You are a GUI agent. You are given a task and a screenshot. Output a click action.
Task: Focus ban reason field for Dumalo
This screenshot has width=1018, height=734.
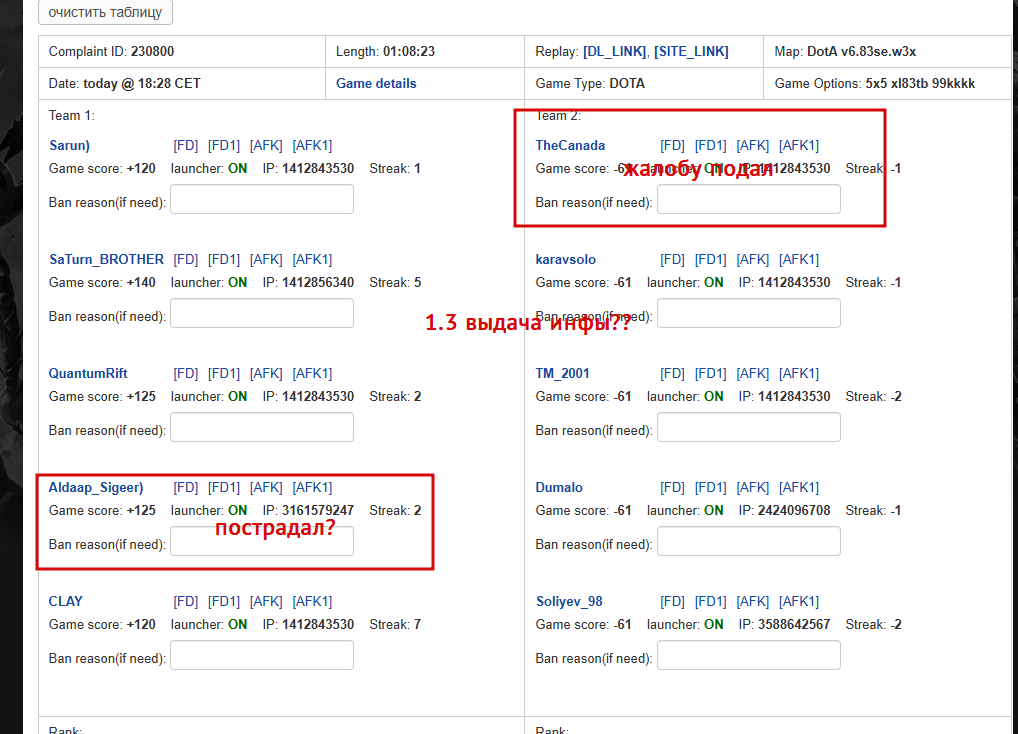[749, 541]
